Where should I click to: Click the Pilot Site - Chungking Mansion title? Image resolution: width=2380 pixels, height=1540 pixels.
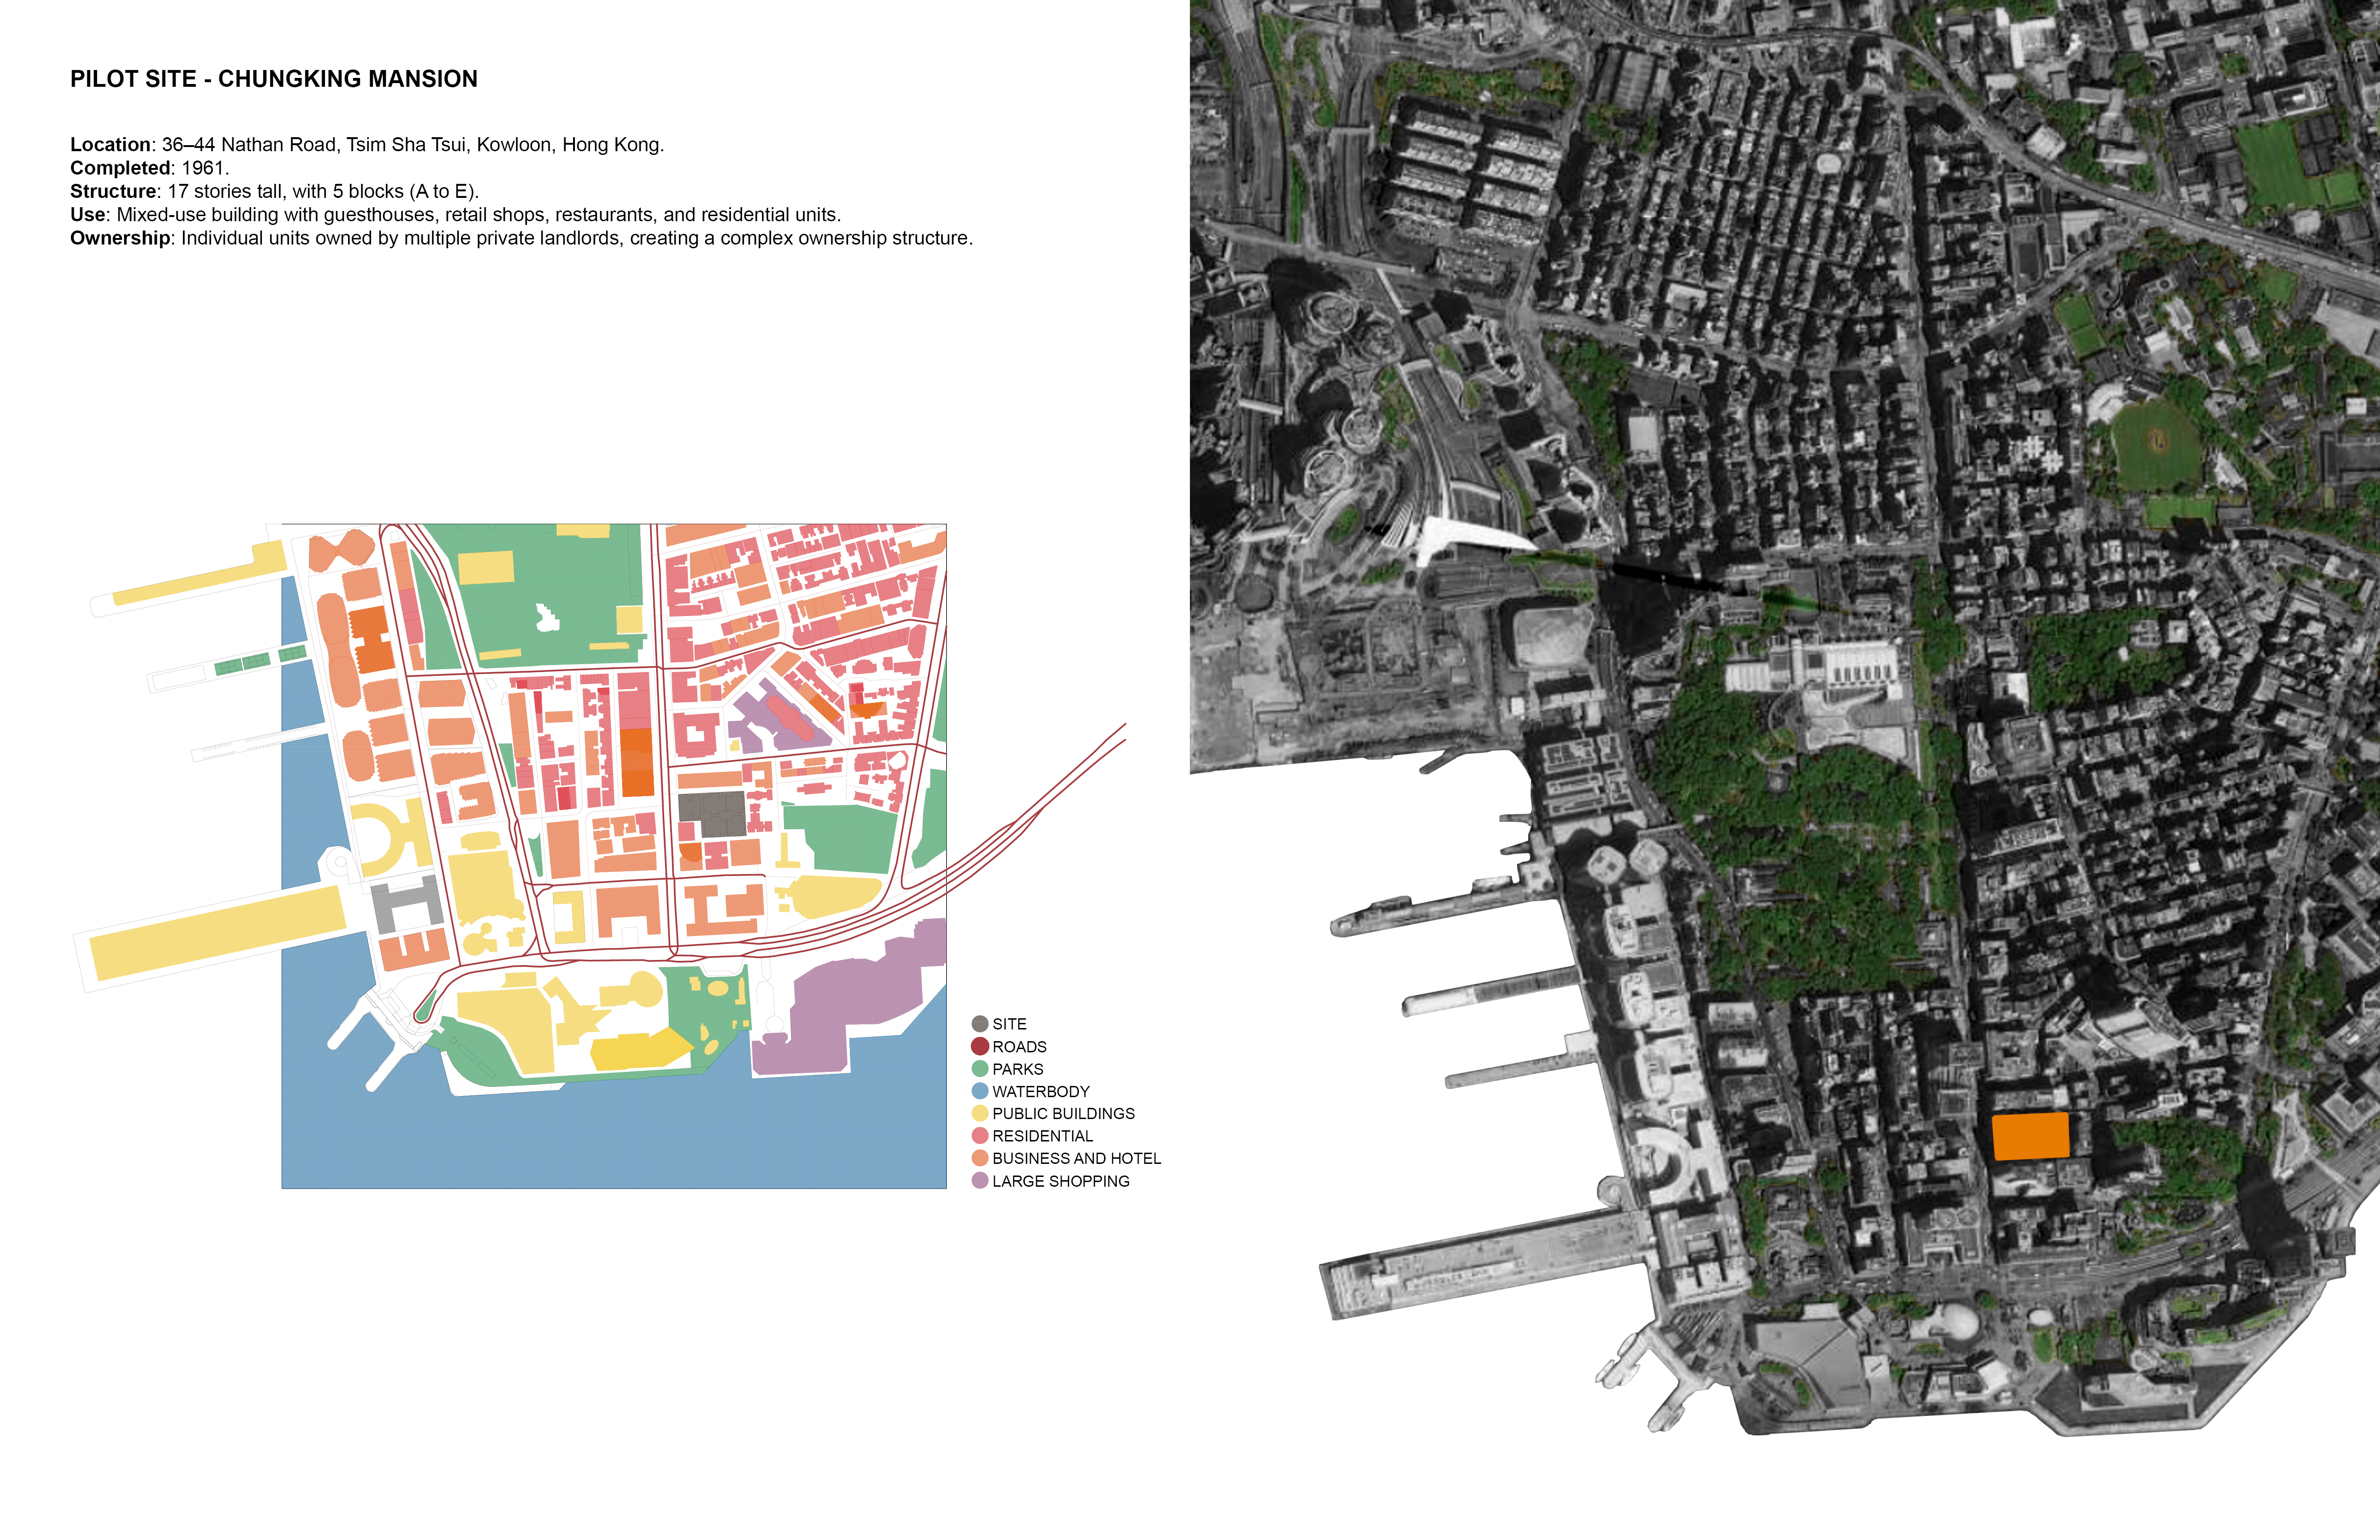[x=273, y=79]
